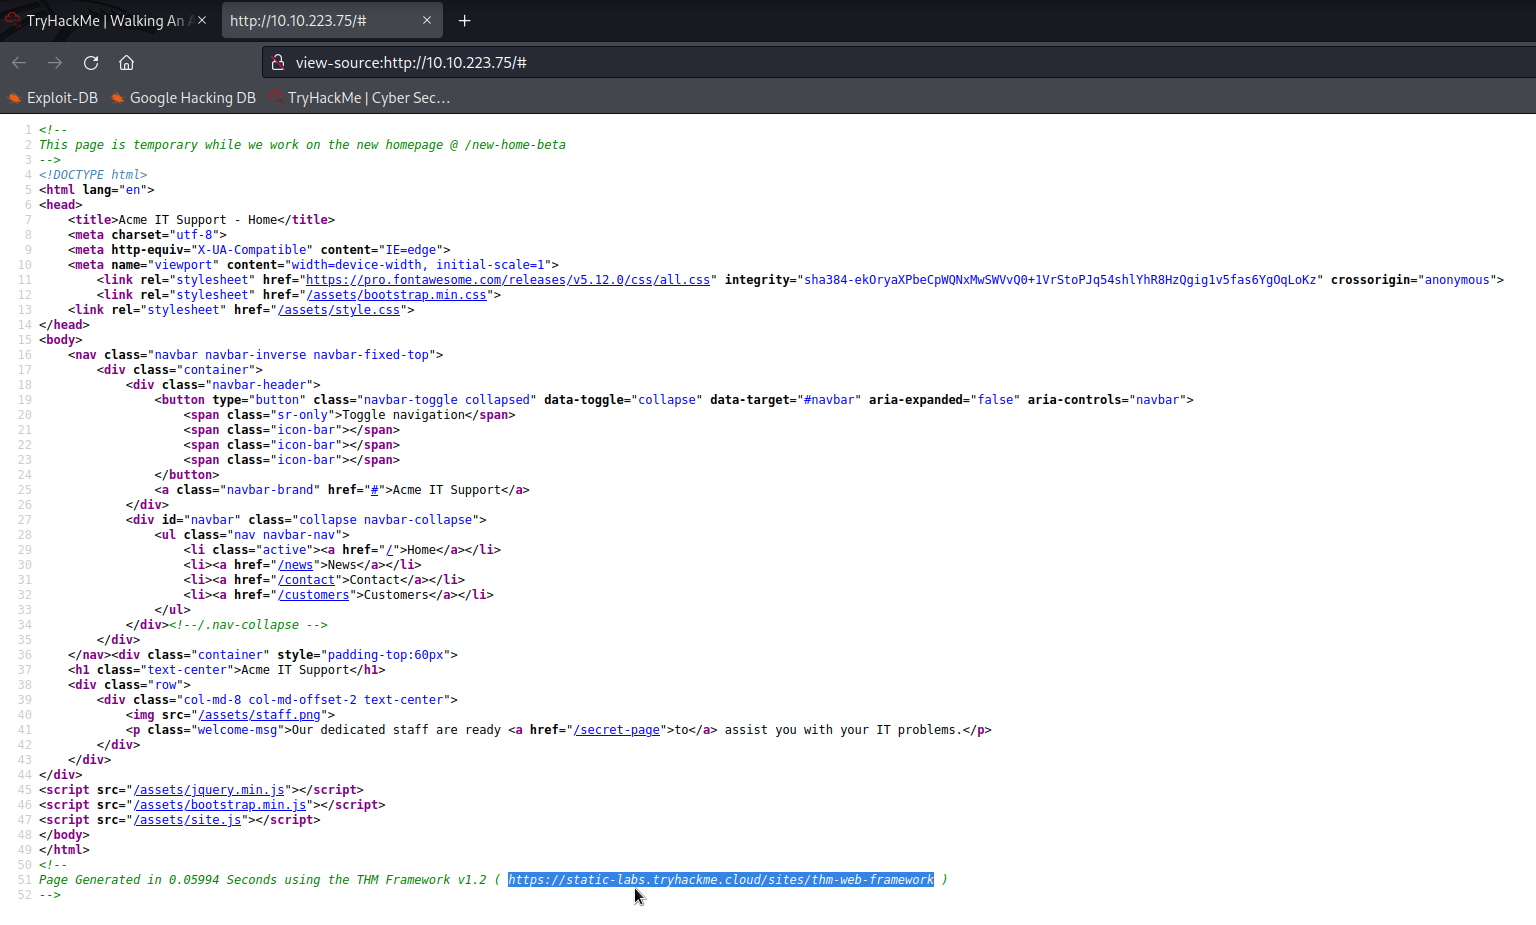Click the "anonymous" crossorigin value
1536x925 pixels.
[1457, 280]
